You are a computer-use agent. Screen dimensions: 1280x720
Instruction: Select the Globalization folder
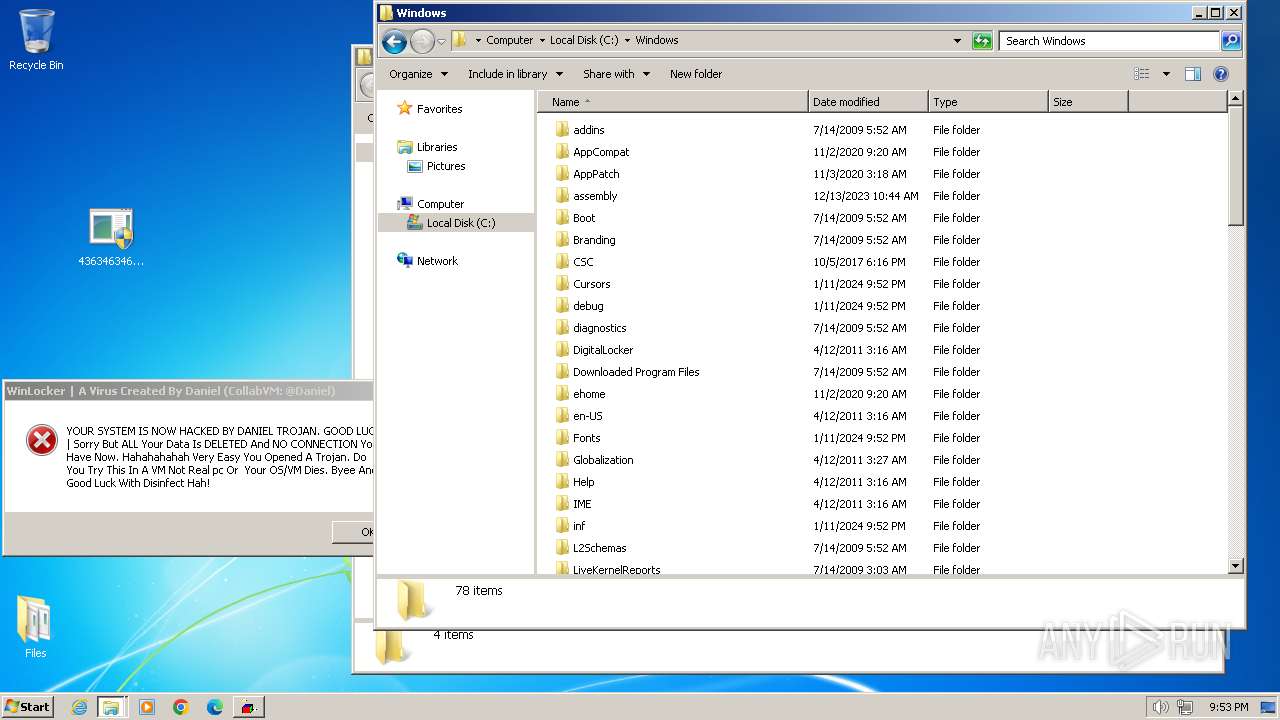603,460
